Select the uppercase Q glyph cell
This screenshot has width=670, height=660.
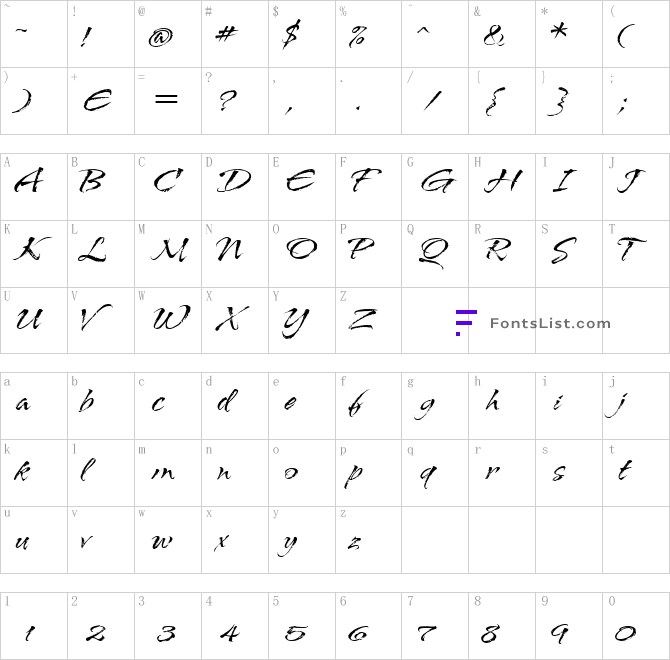pyautogui.click(x=435, y=254)
